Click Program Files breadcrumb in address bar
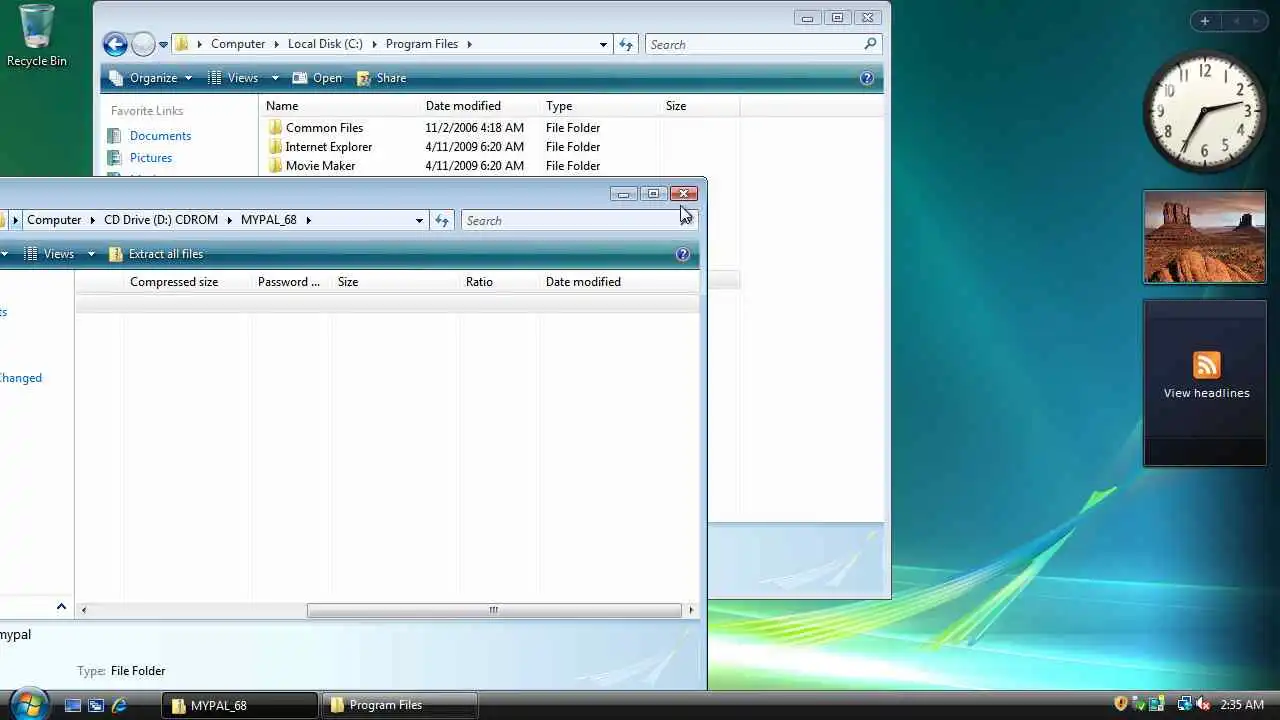 pos(421,44)
